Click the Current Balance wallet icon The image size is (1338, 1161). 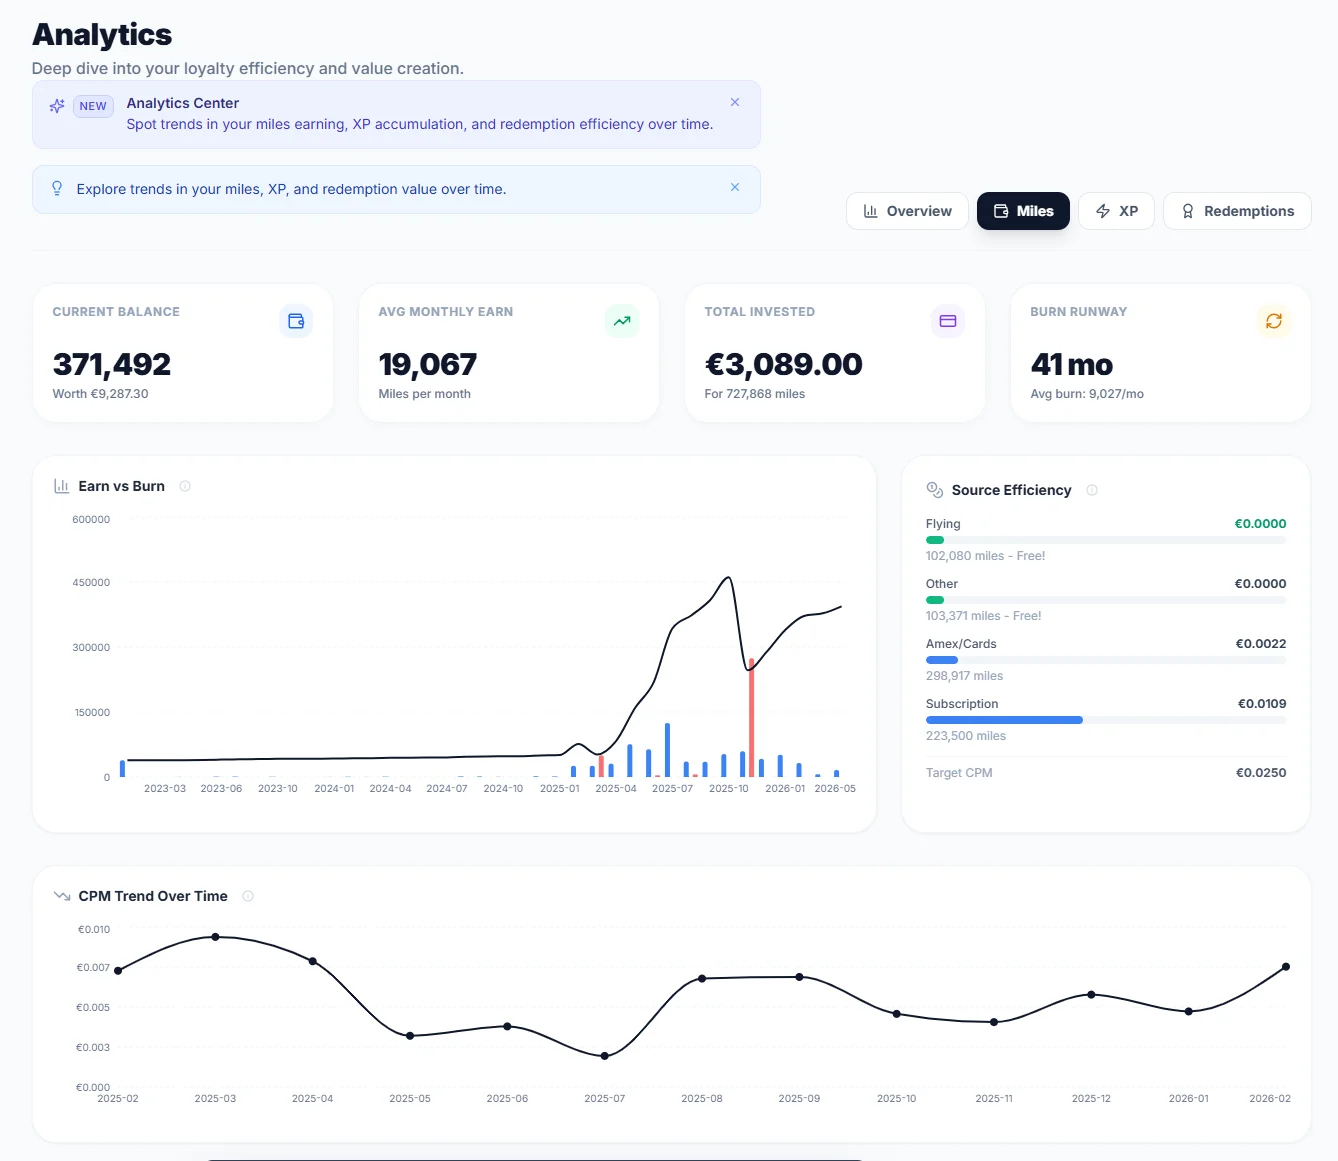pos(296,321)
